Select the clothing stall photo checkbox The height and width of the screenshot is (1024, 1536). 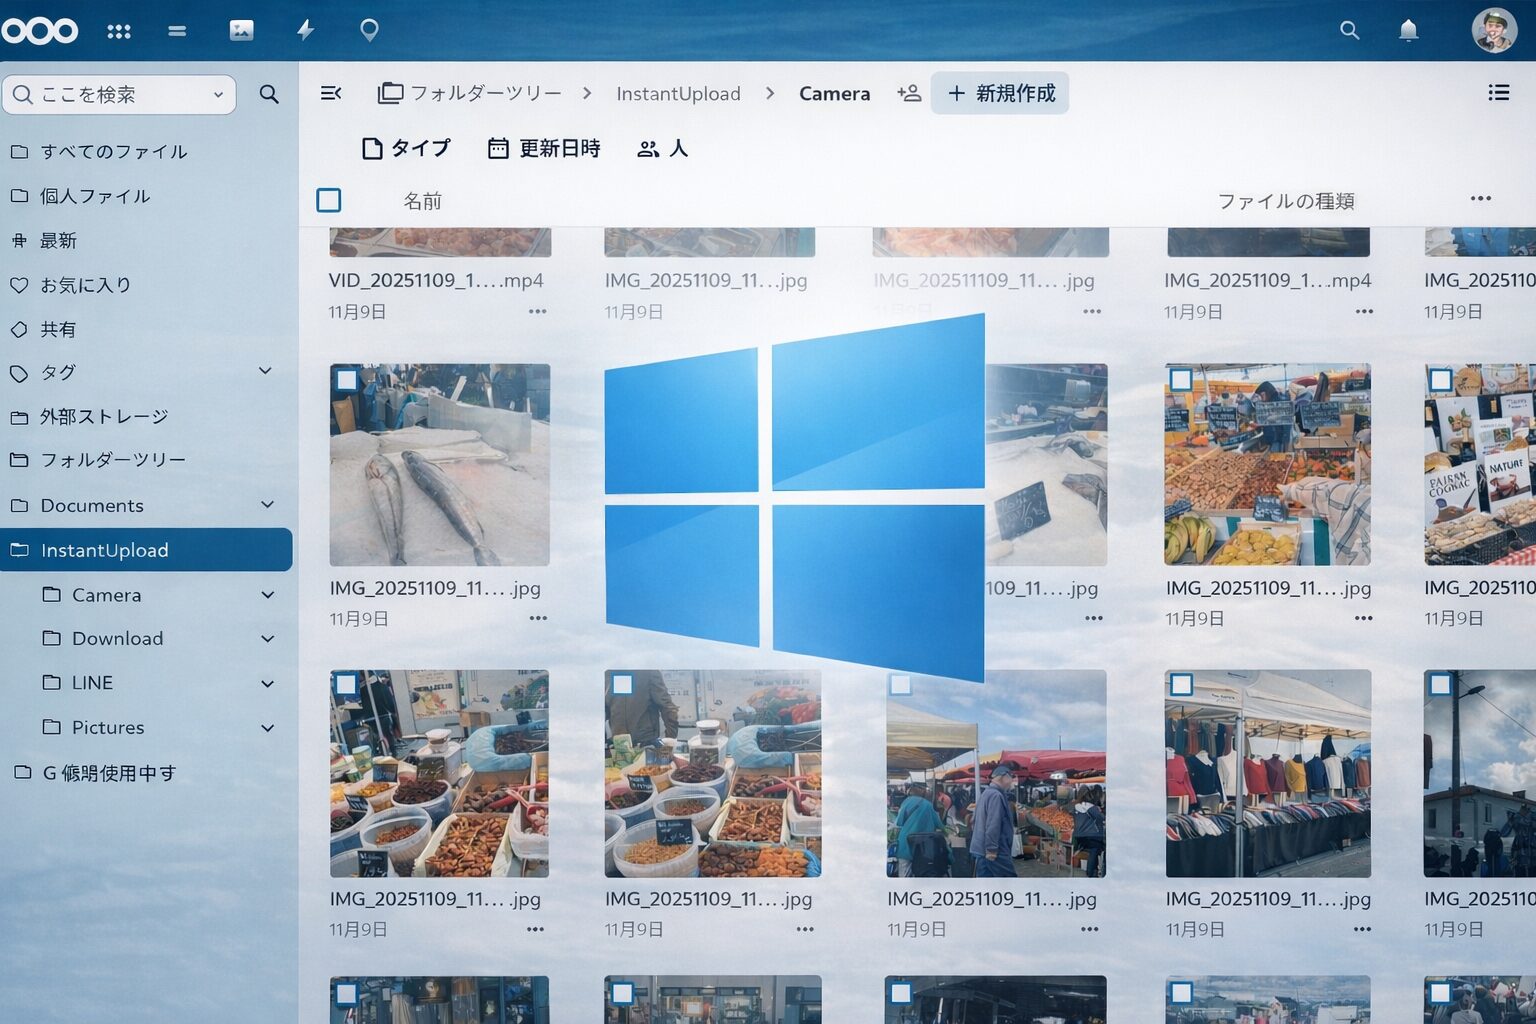coord(1181,685)
